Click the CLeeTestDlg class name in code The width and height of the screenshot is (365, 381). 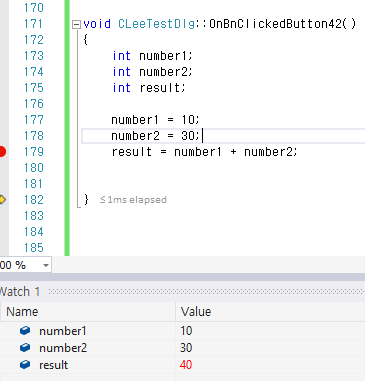point(156,24)
